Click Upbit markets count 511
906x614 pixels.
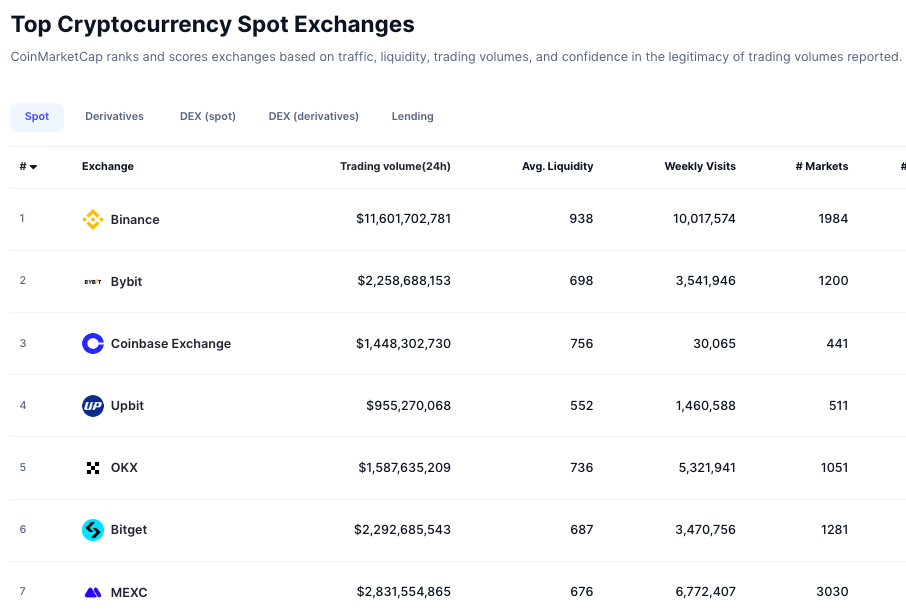pyautogui.click(x=838, y=405)
